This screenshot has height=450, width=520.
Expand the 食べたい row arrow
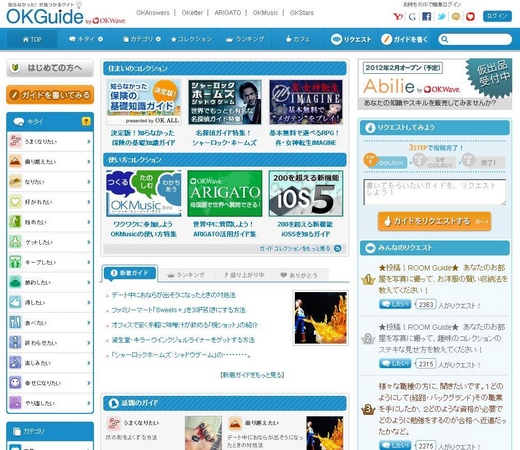[89, 322]
